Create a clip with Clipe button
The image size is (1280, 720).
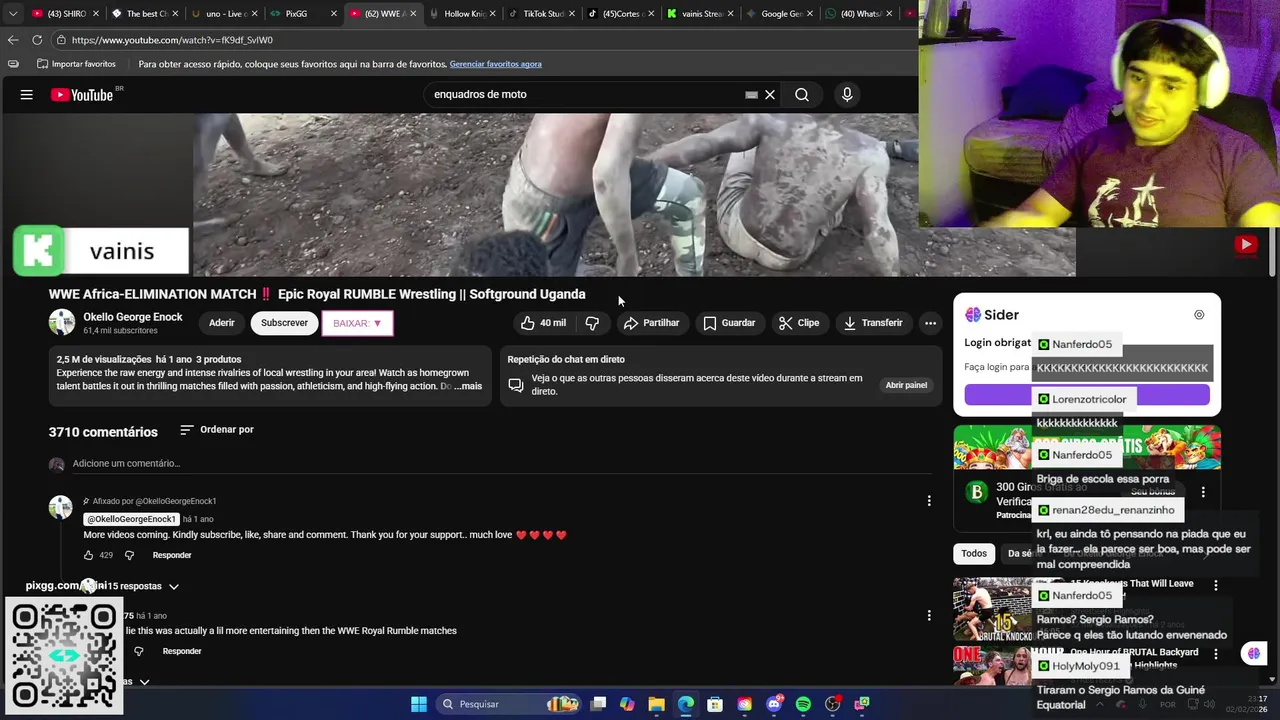(x=799, y=323)
